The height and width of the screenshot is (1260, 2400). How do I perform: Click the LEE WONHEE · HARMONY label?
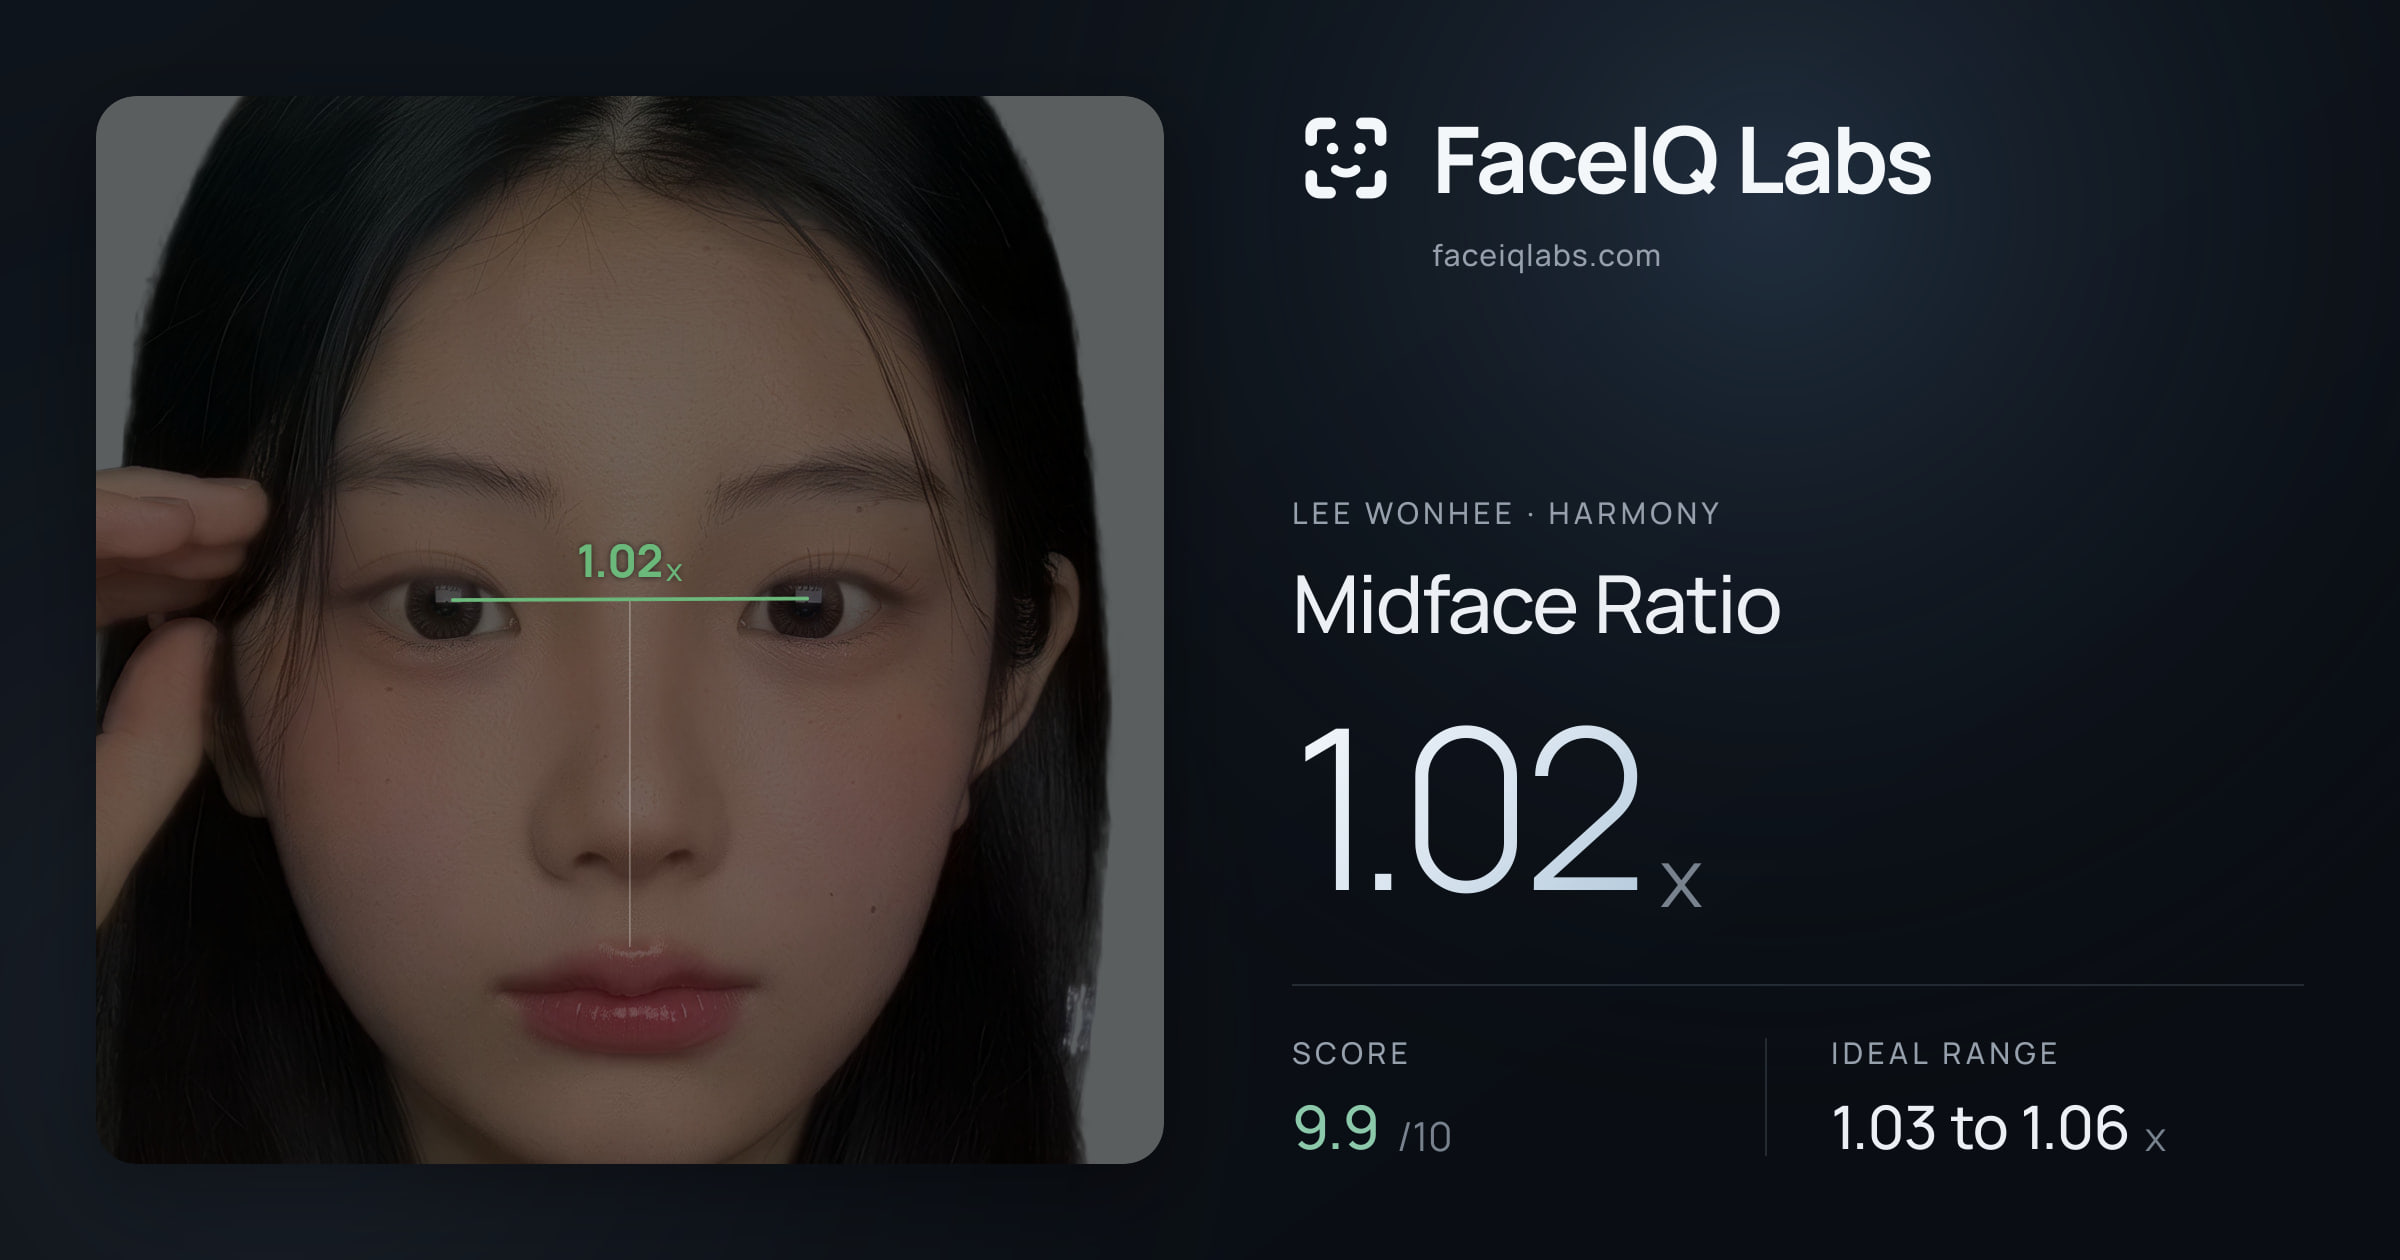1505,513
